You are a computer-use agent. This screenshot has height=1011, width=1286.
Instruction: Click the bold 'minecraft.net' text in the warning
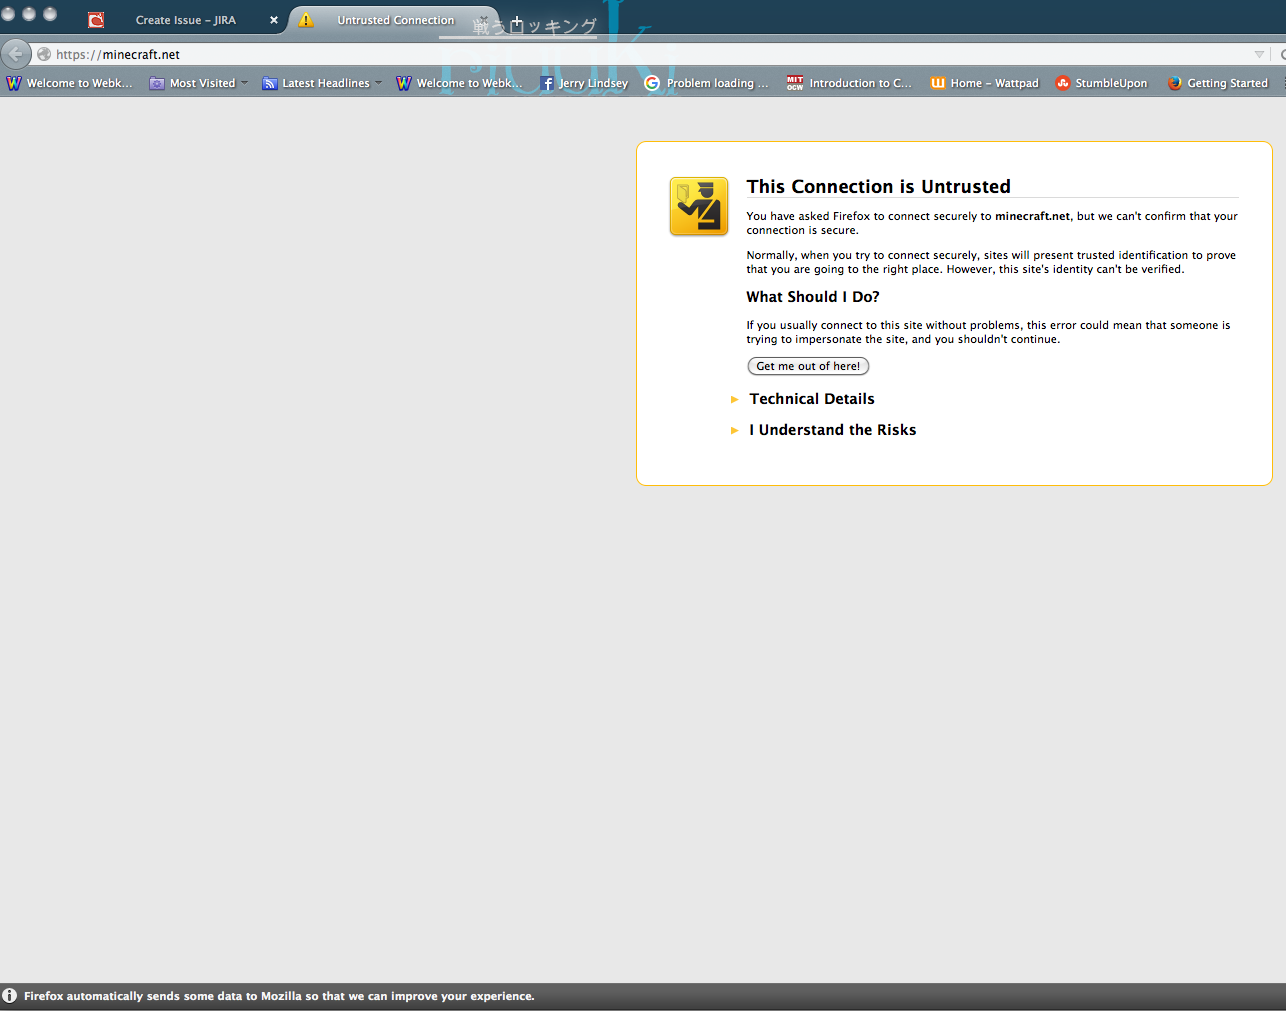pyautogui.click(x=1032, y=216)
